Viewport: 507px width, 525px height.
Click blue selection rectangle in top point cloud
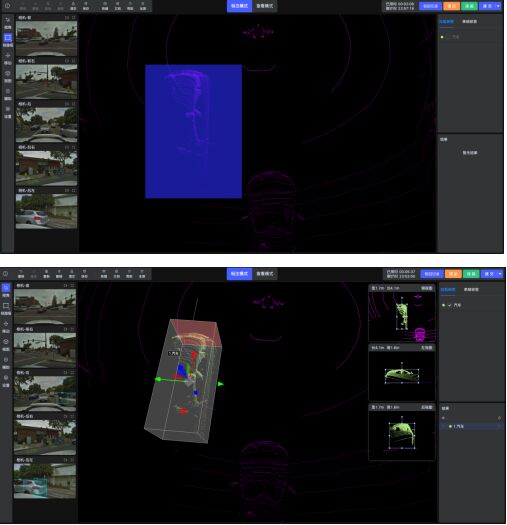tap(194, 131)
